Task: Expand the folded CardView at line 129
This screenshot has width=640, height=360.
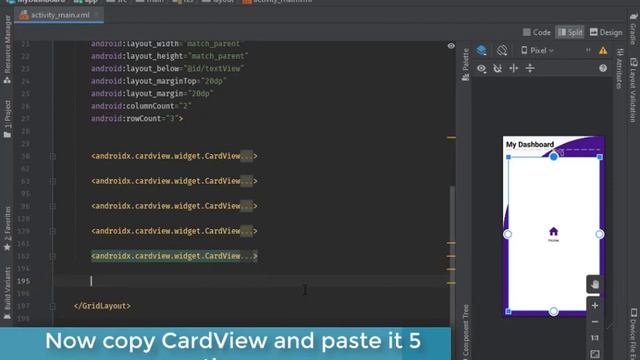Action: tap(53, 231)
